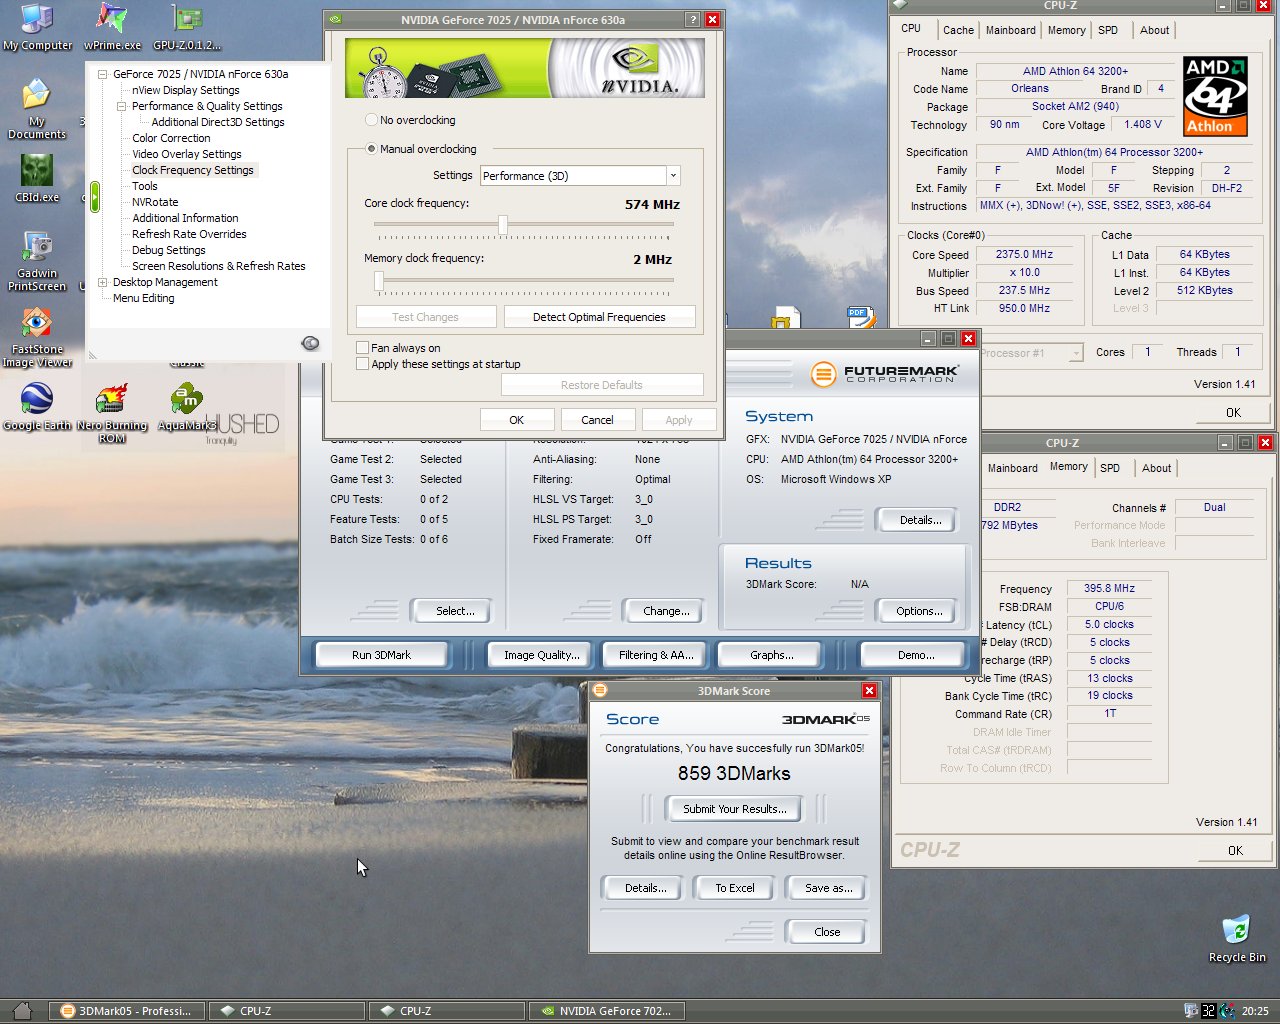Open About tab in top CPU-Z window
This screenshot has width=1280, height=1024.
[x=1154, y=30]
